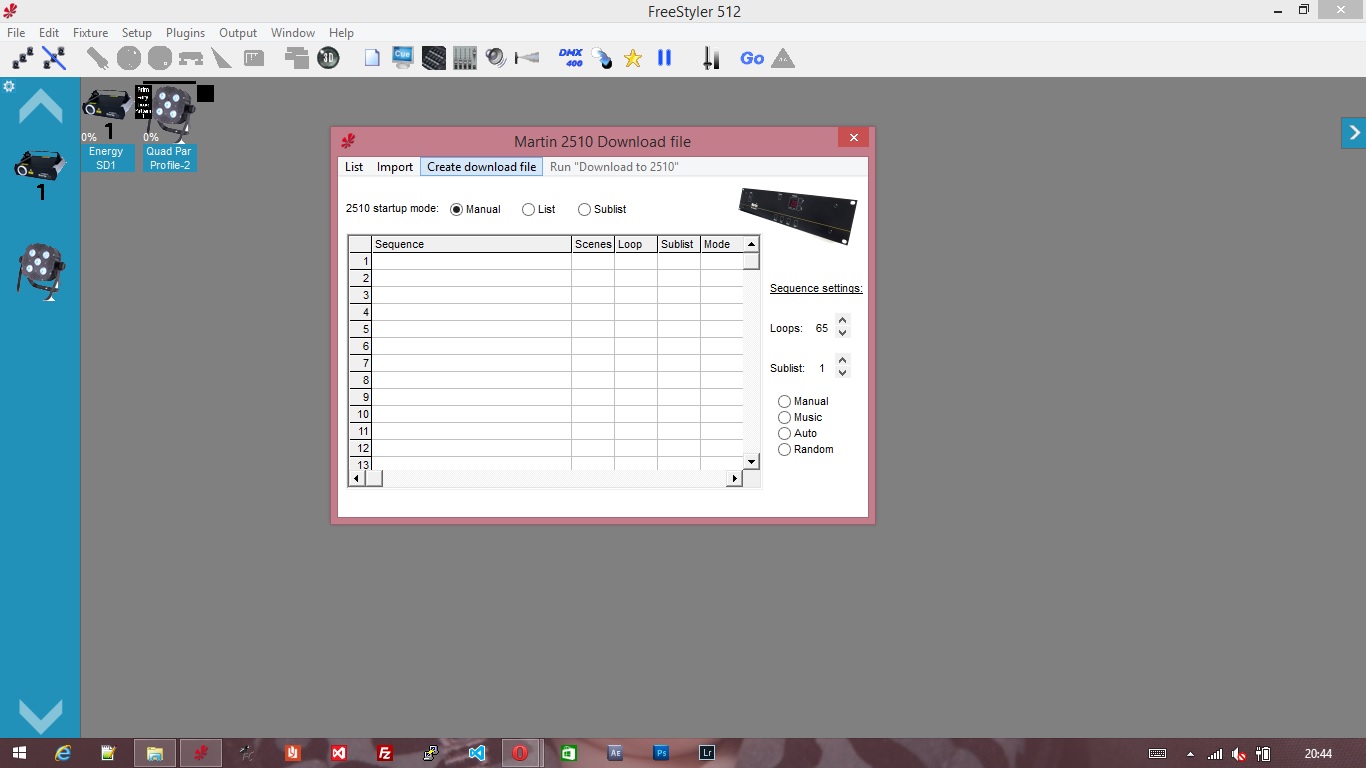The height and width of the screenshot is (768, 1366).
Task: Open the 3D visualizer toolbar icon
Action: click(x=328, y=58)
